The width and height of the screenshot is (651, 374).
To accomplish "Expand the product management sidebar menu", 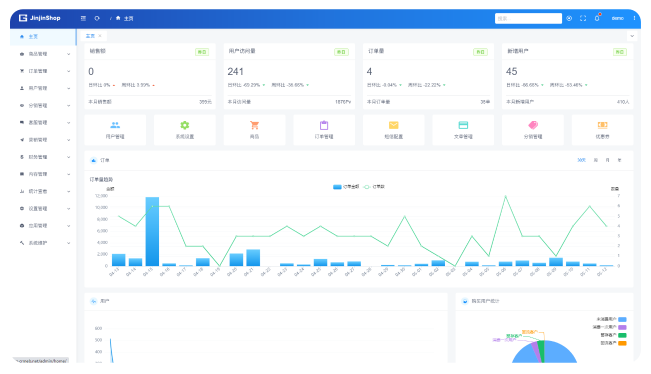I will pos(43,54).
